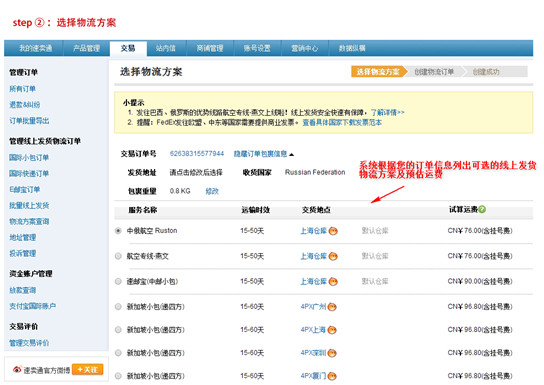Select 速邮宝(中邮小包) radio button
Screen dimensions: 544x385
pos(118,281)
